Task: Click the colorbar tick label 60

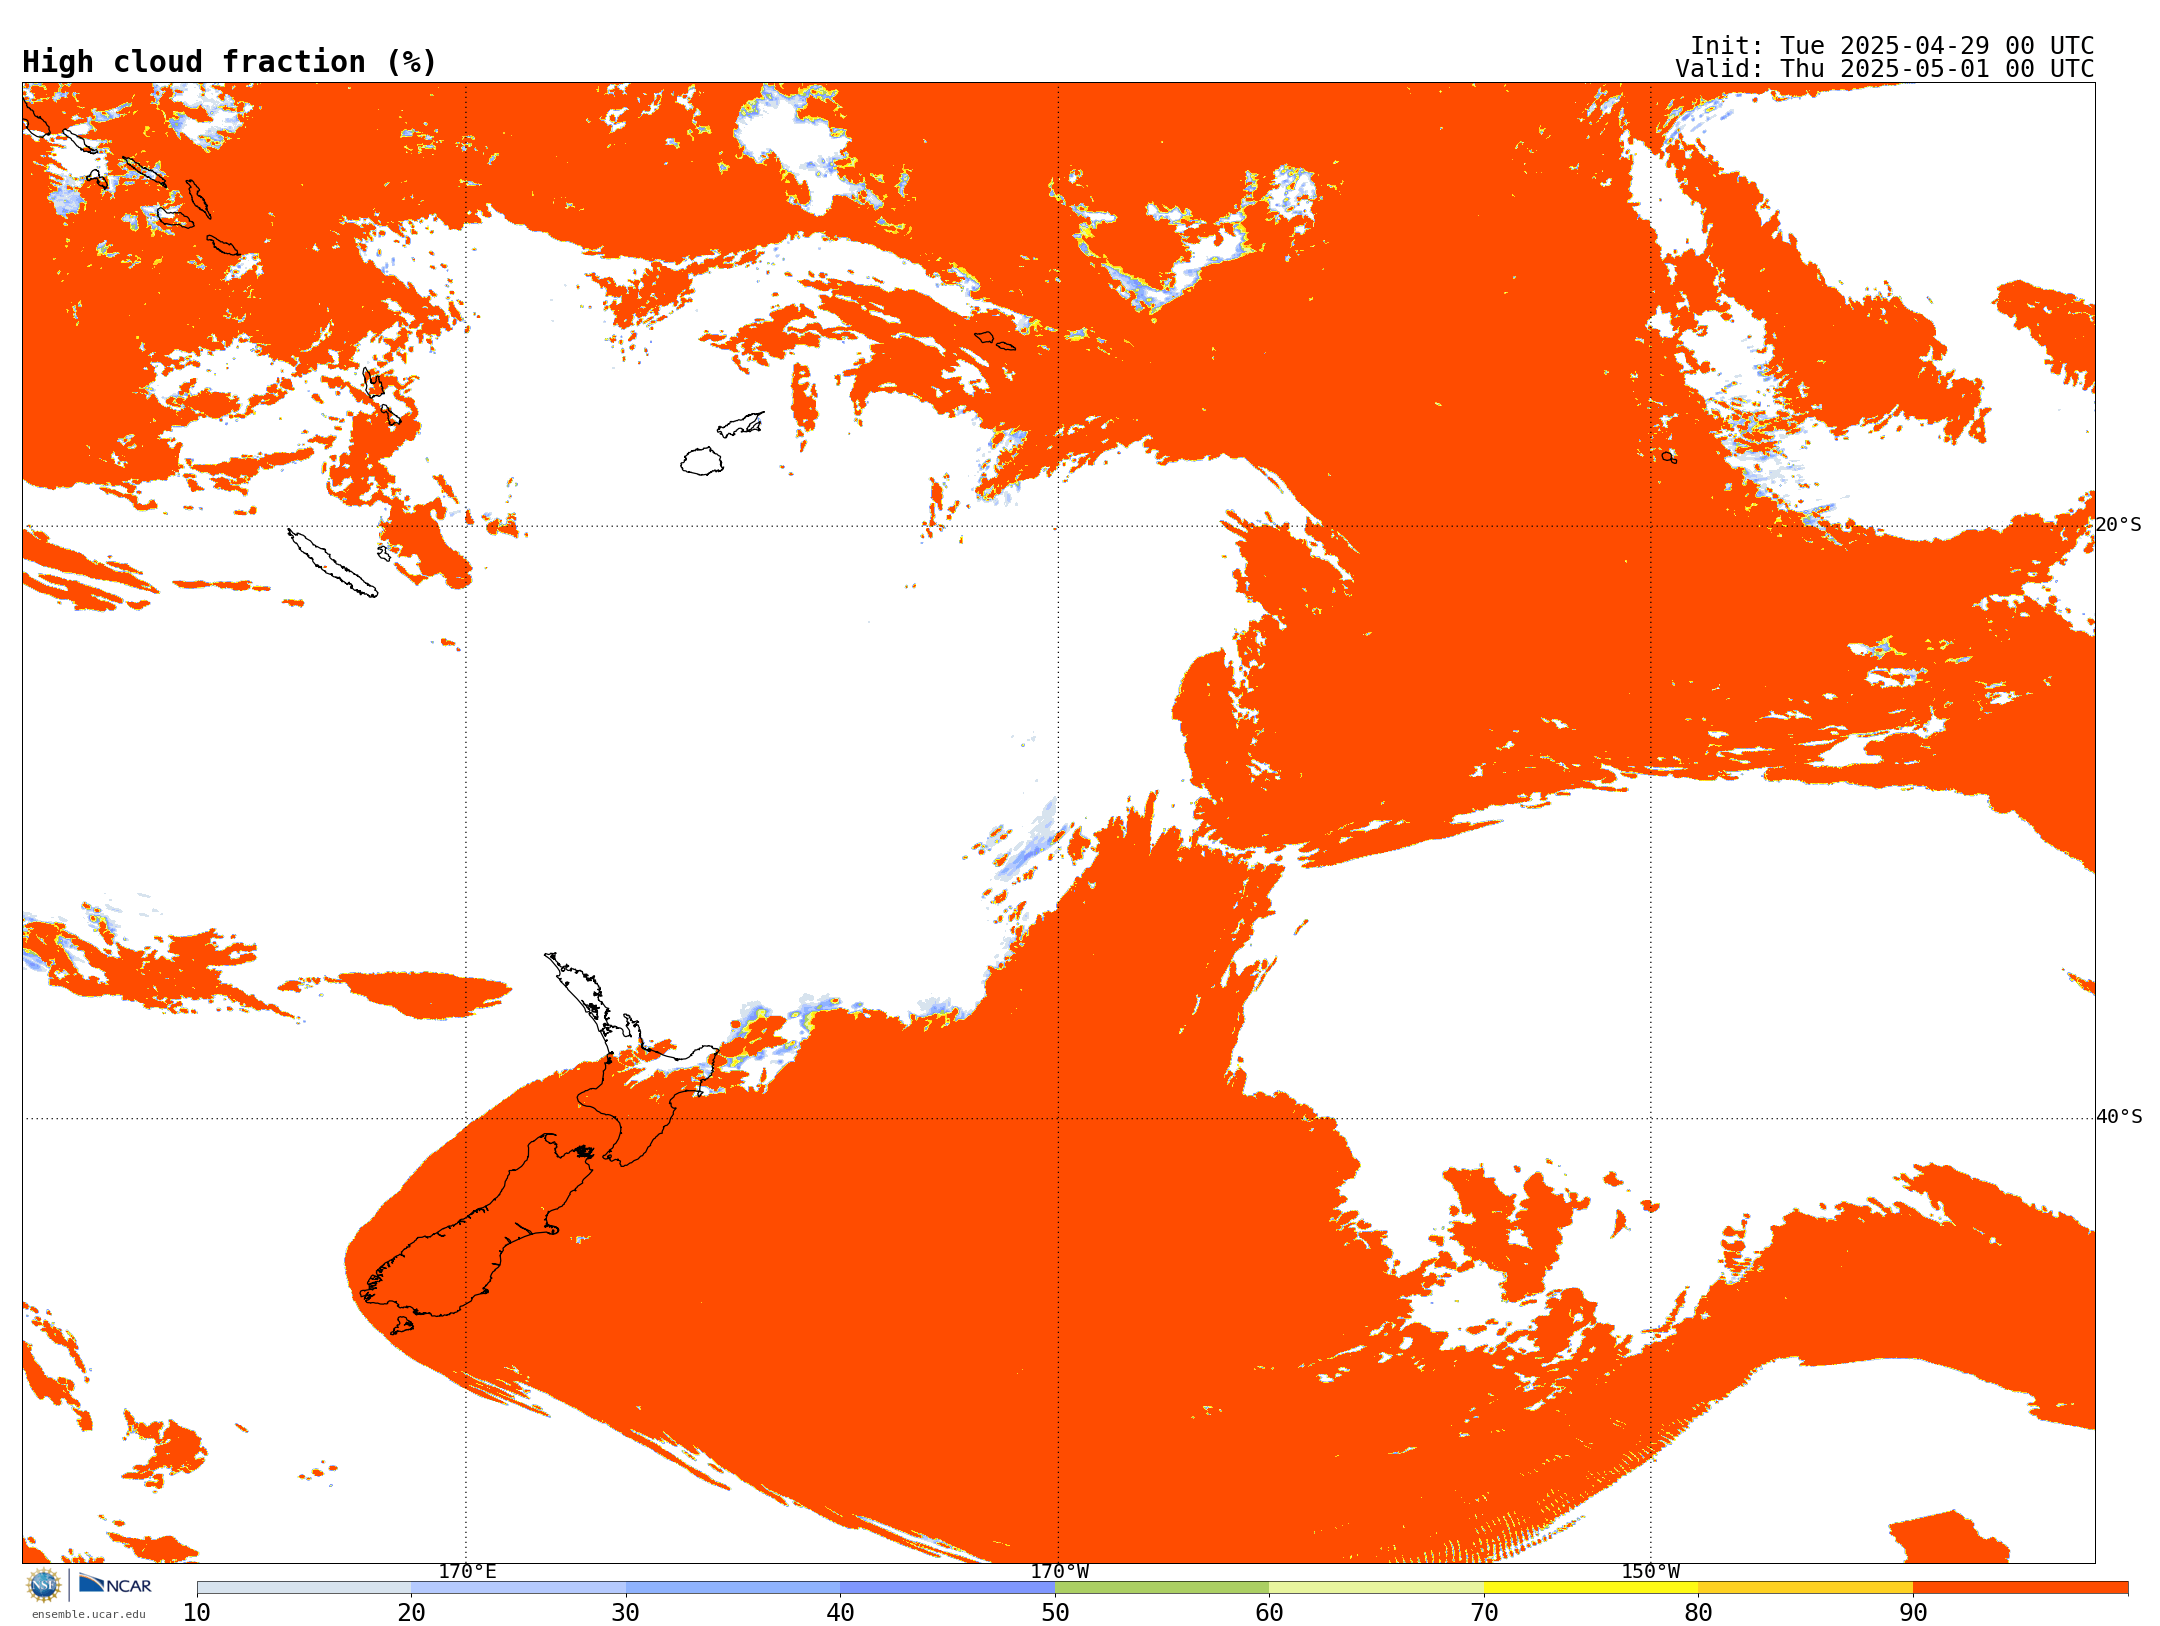Action: coord(1269,1612)
